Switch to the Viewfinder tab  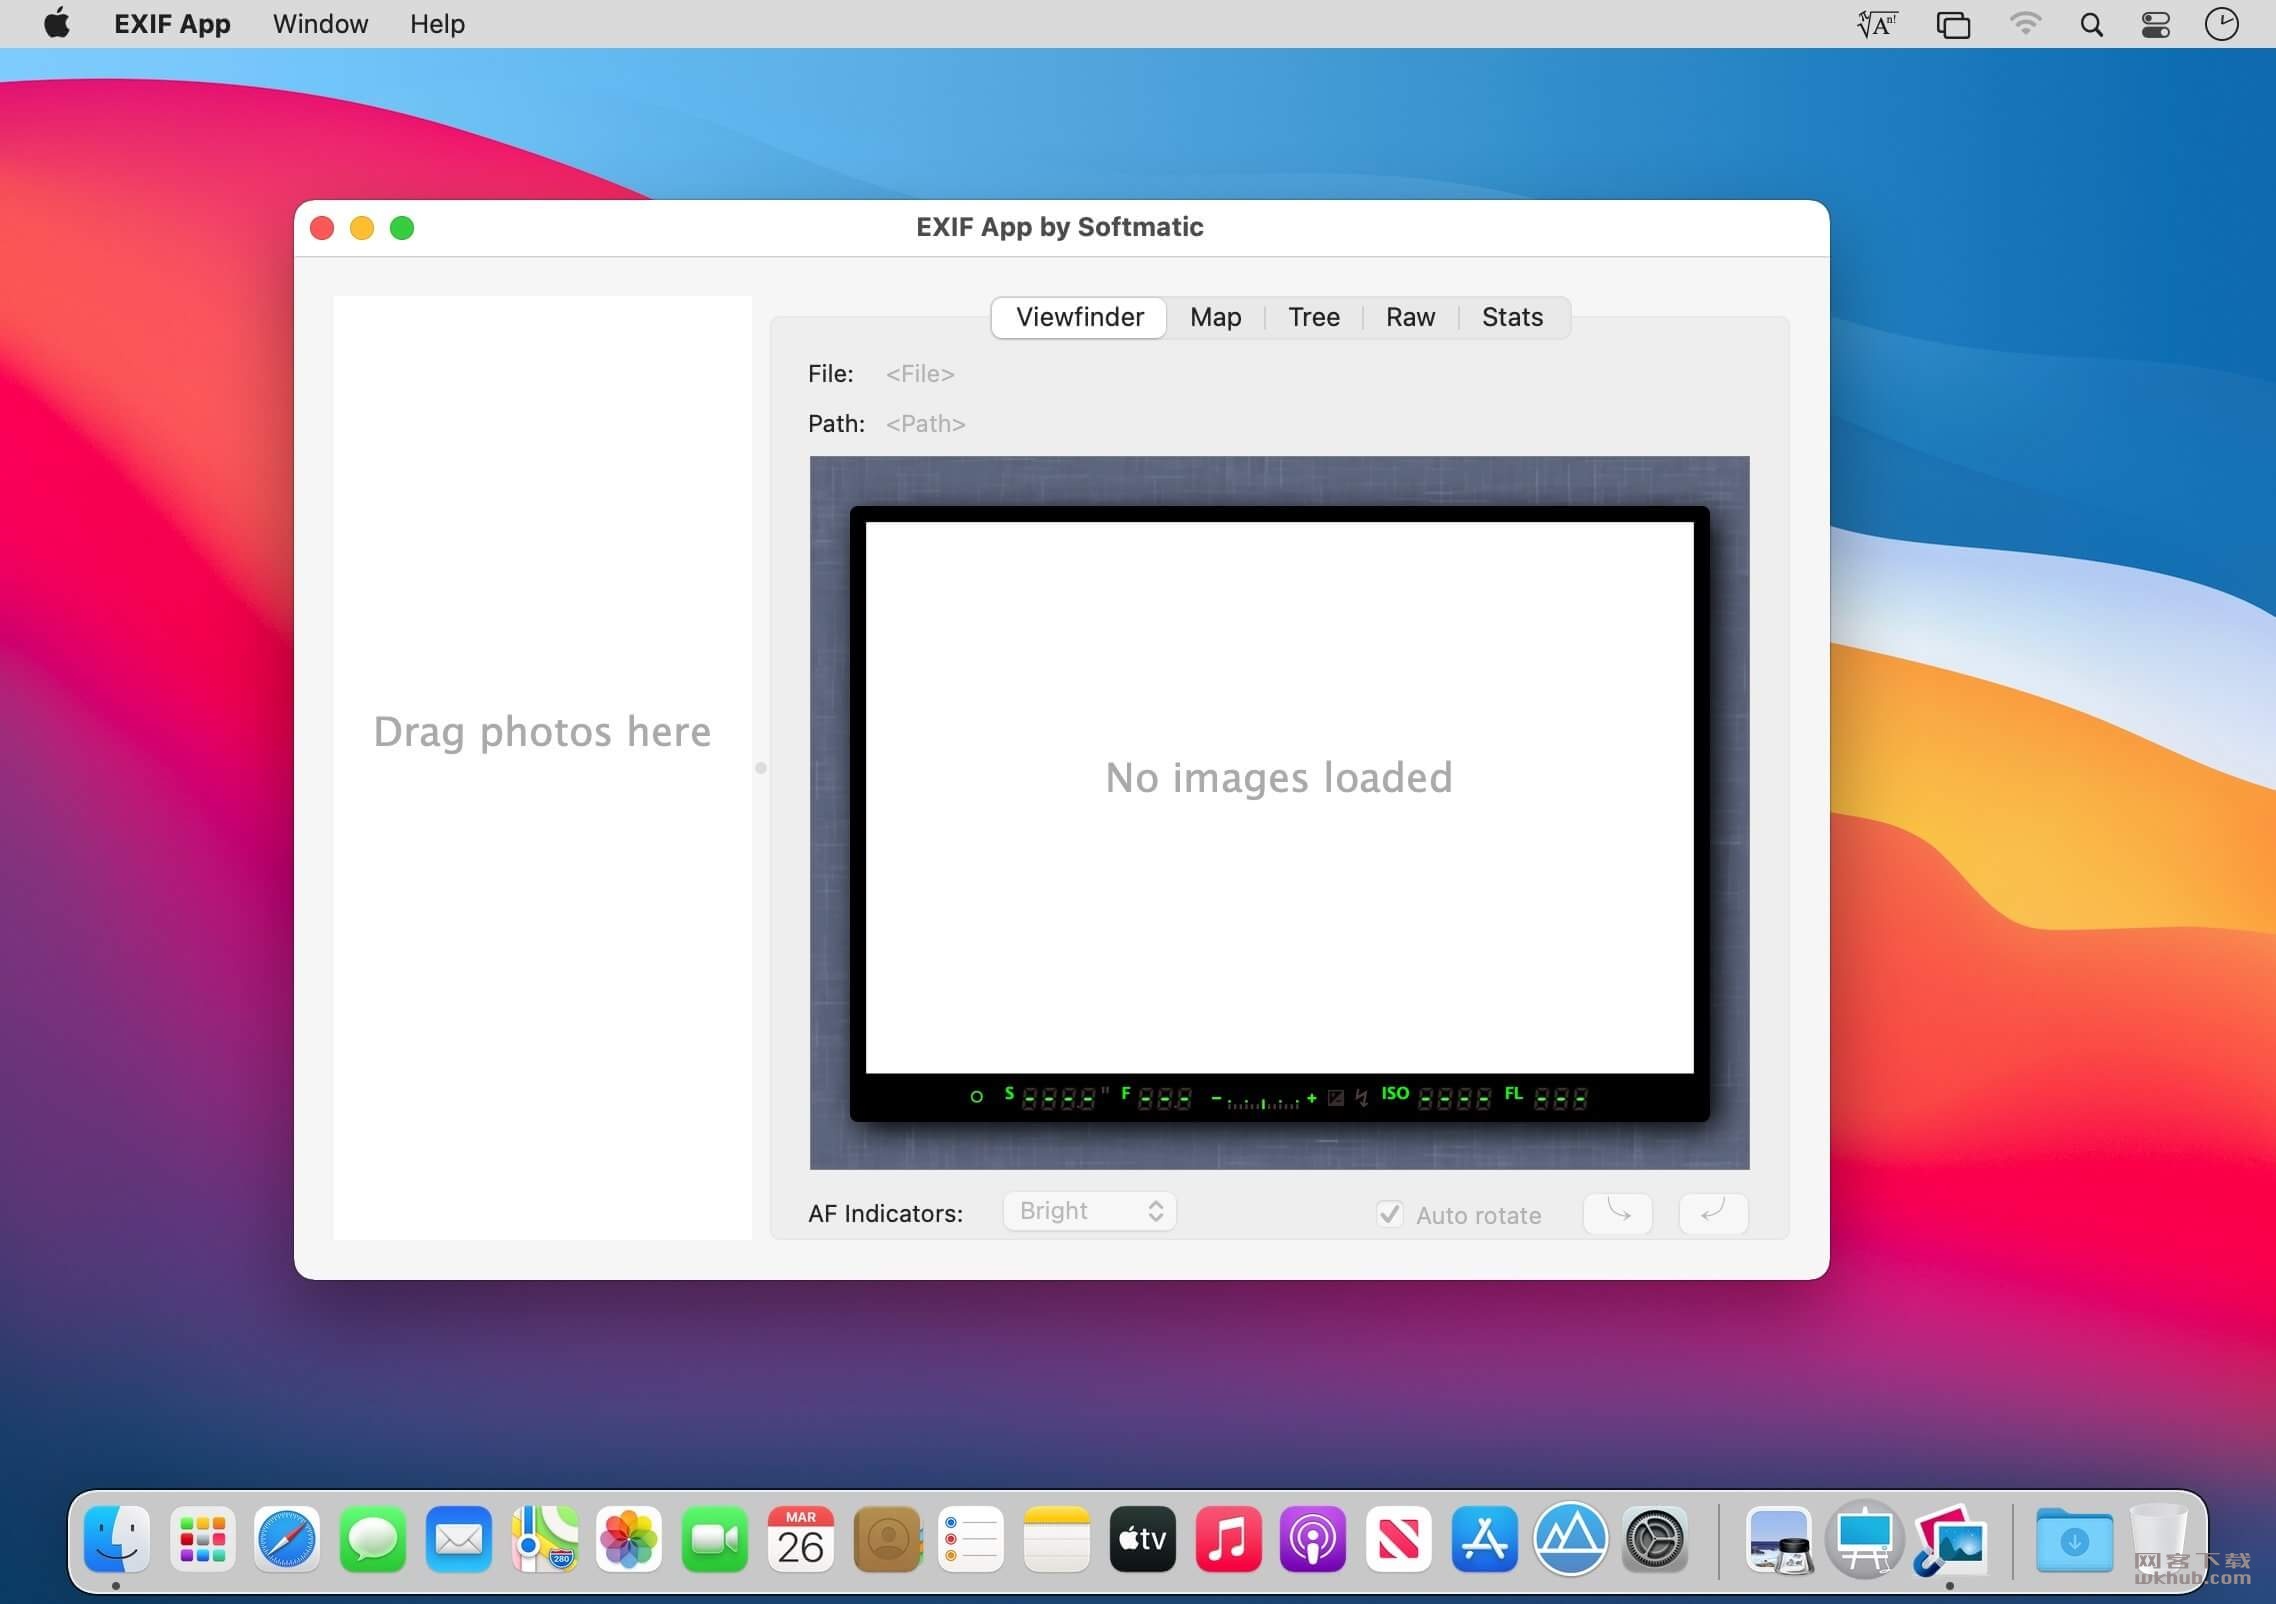pyautogui.click(x=1079, y=317)
